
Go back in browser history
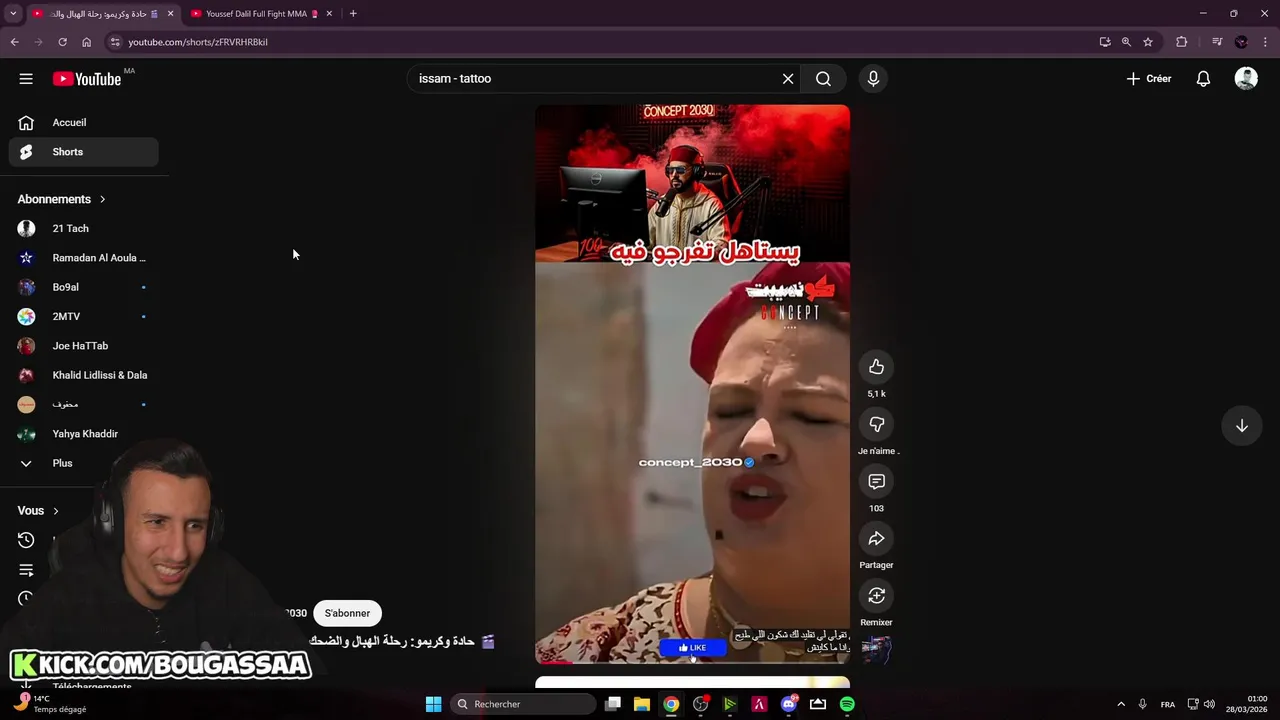pyautogui.click(x=14, y=42)
